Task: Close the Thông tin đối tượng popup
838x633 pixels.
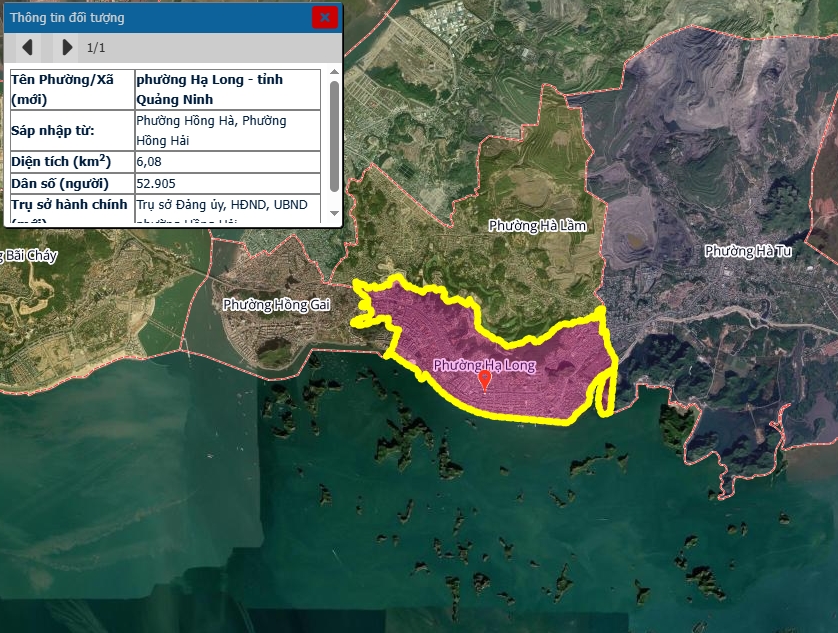Action: [324, 17]
